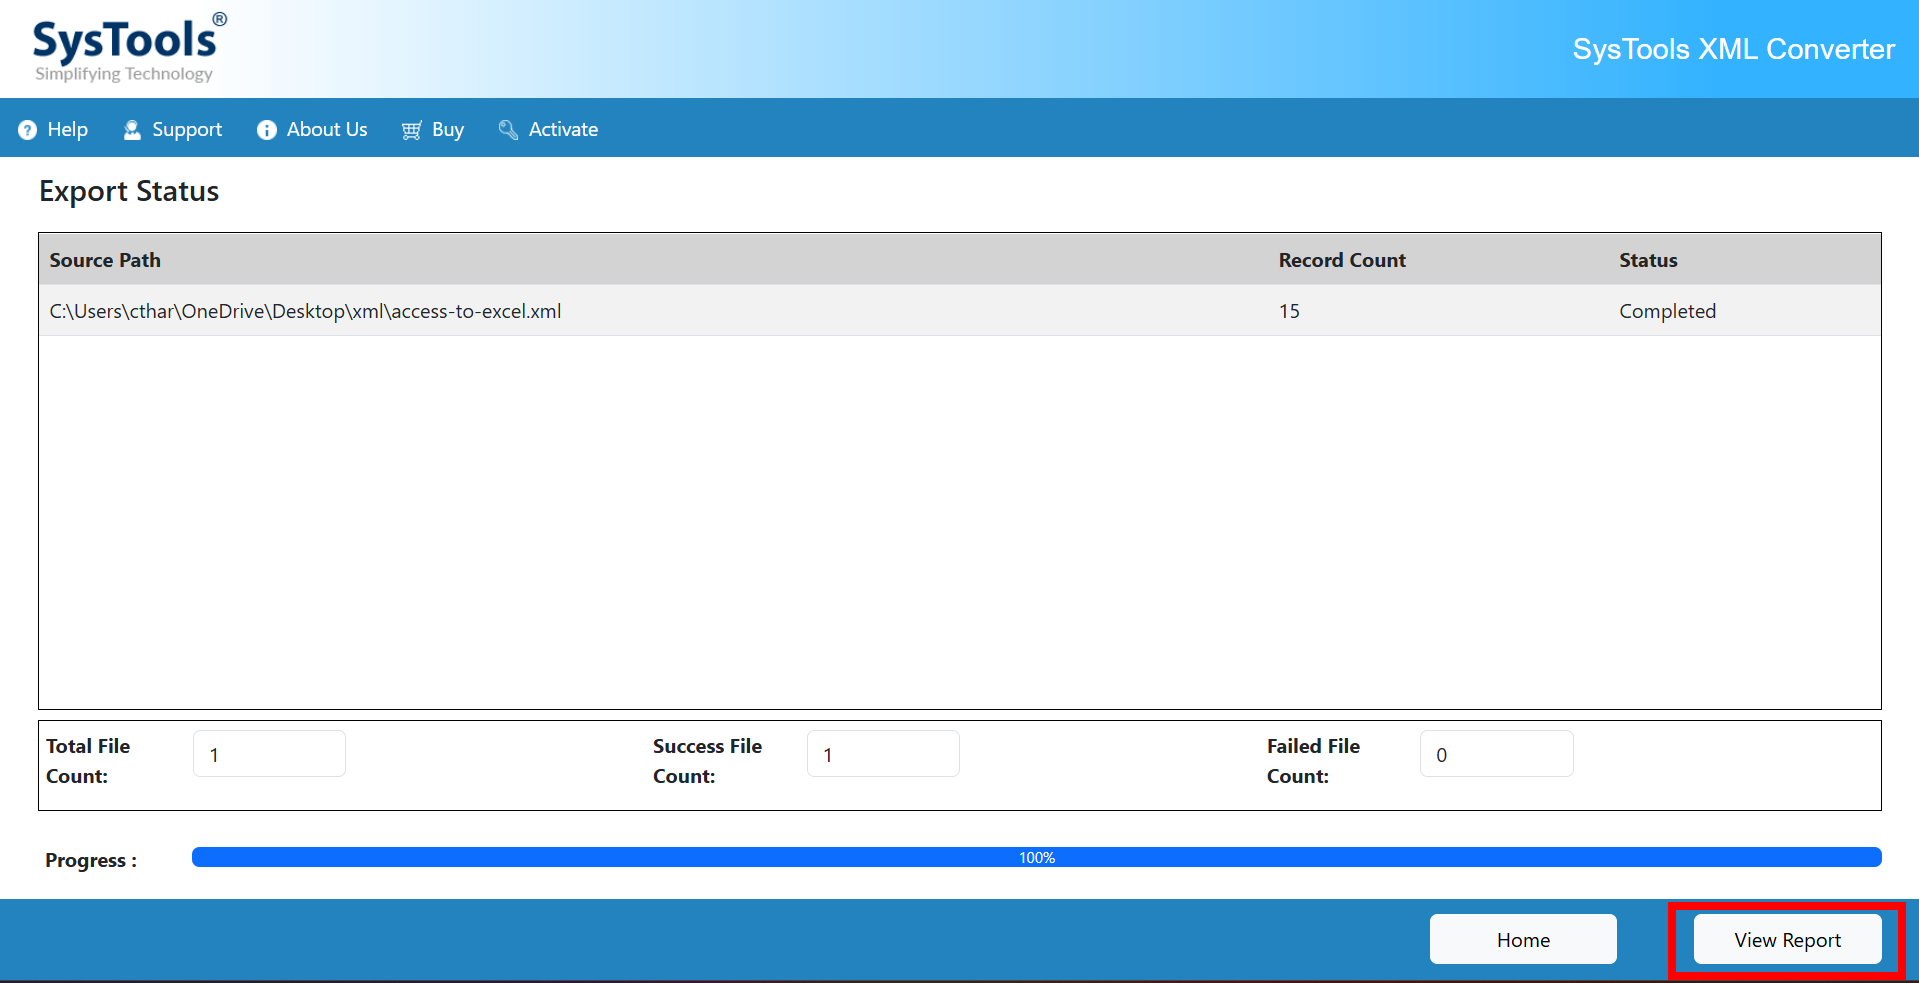Open the About Us menu item
This screenshot has height=983, width=1919.
click(x=312, y=130)
